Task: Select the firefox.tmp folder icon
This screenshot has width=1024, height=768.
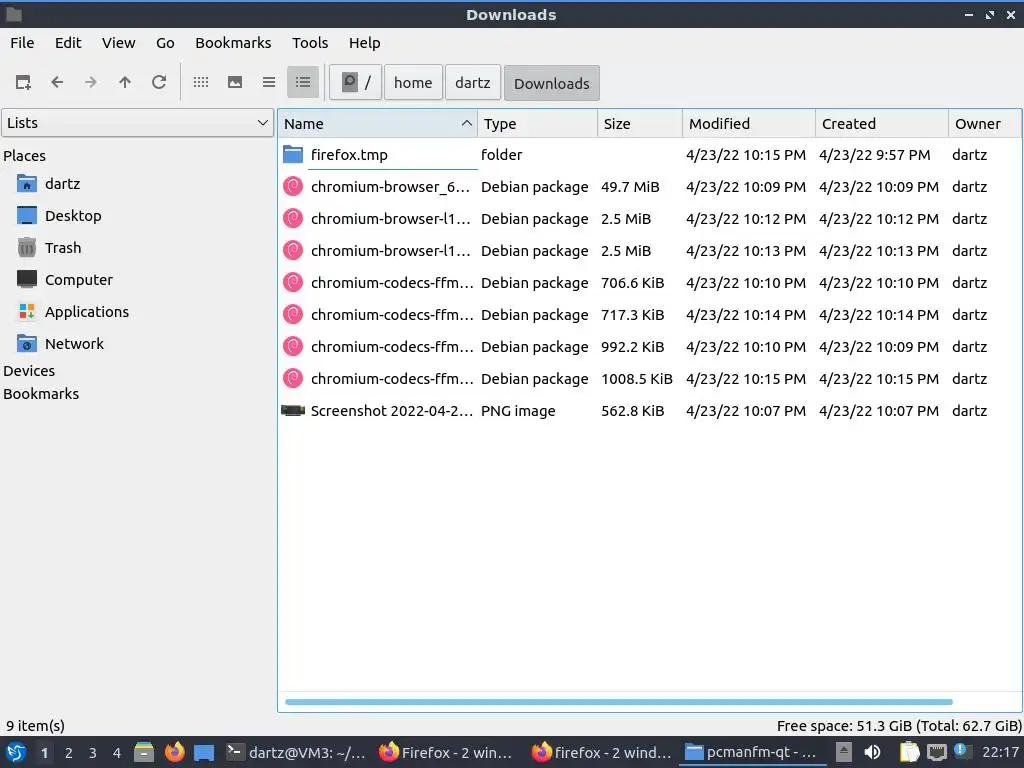Action: pos(293,155)
